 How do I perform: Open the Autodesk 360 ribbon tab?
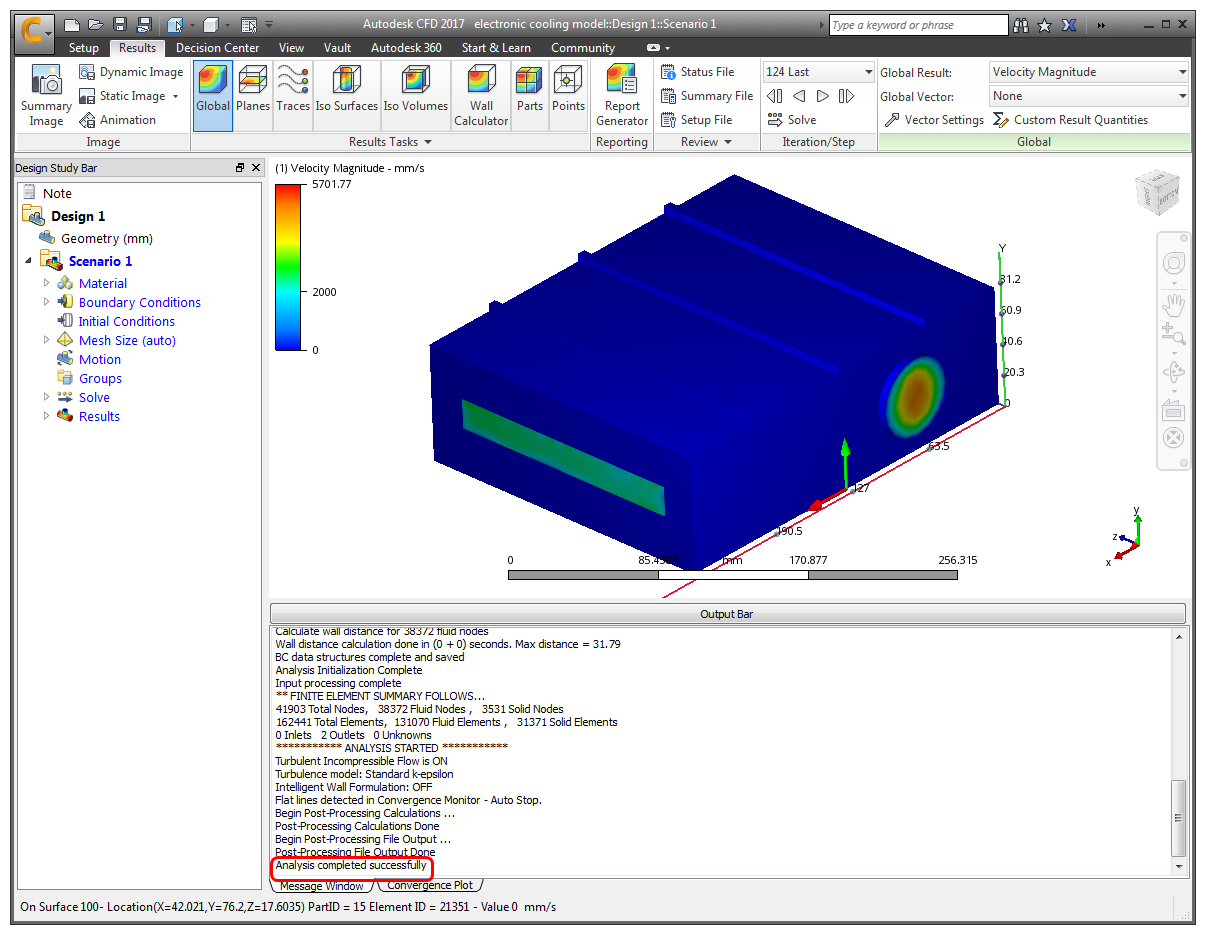(x=406, y=47)
